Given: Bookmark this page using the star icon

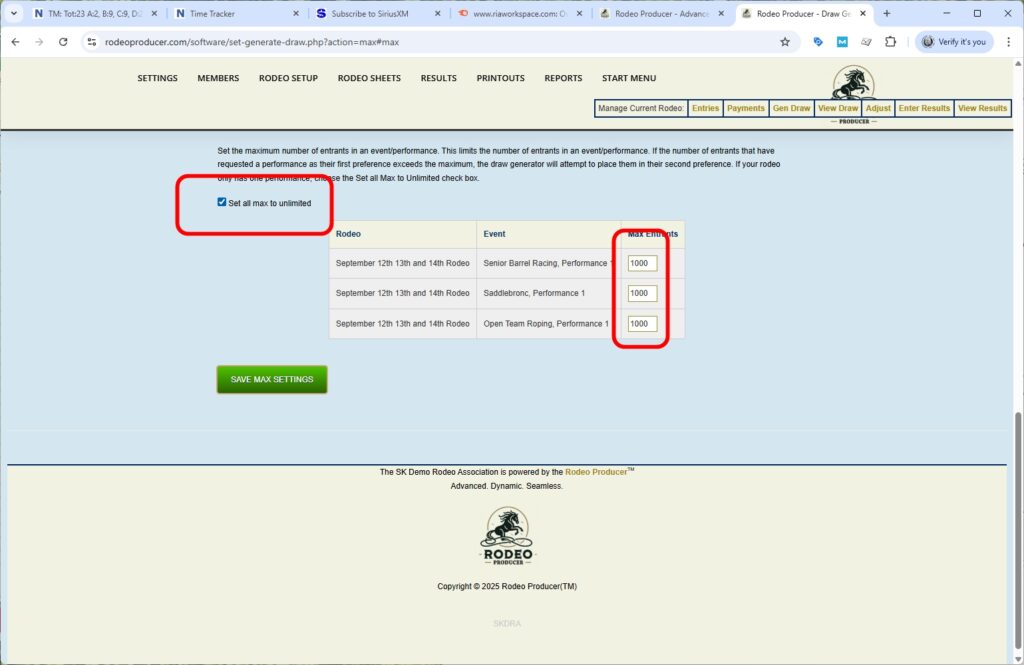Looking at the screenshot, I should tap(785, 42).
